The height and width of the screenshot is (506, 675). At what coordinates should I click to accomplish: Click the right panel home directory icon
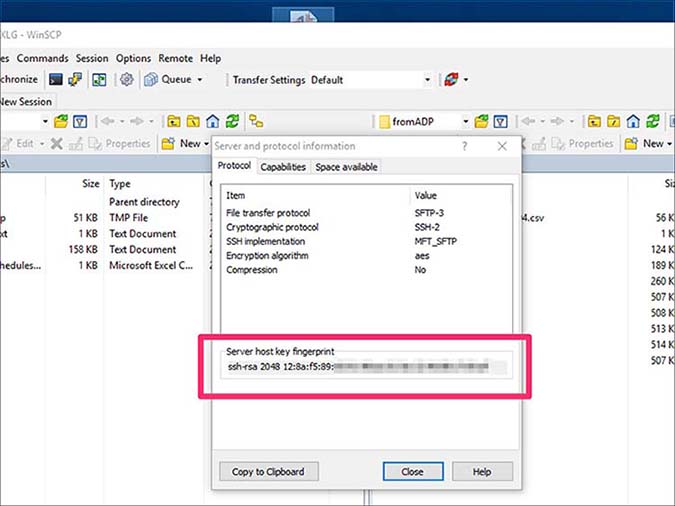click(633, 122)
